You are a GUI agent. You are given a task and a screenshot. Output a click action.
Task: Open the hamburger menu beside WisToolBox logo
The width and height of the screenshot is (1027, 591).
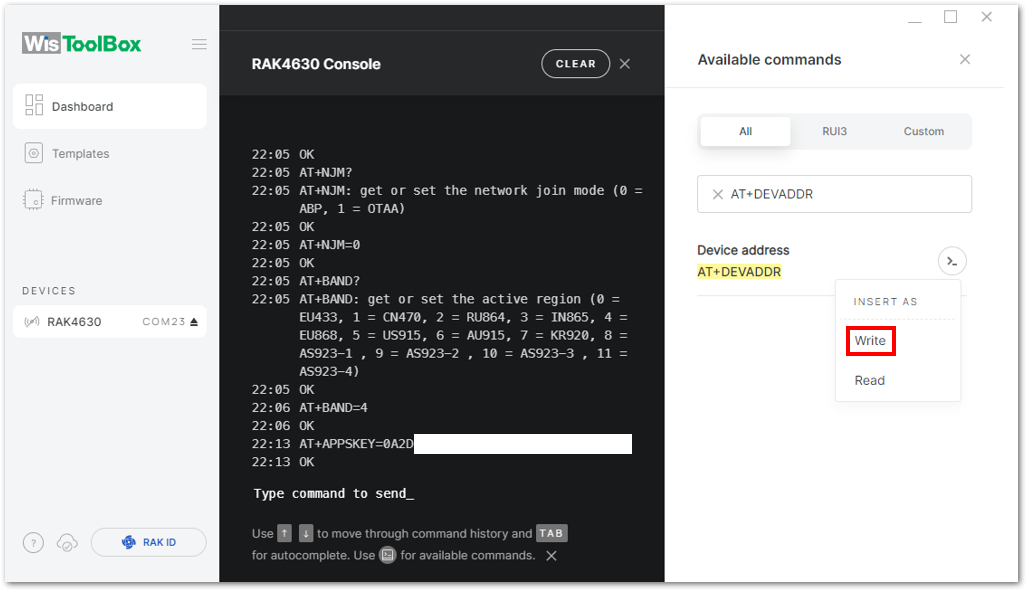point(199,45)
